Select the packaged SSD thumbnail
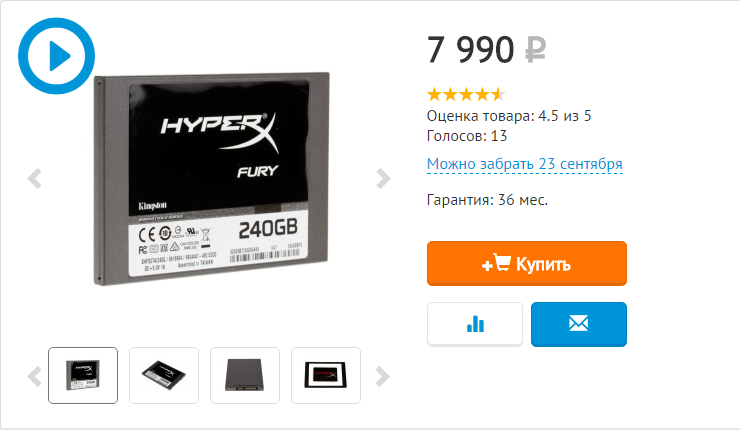The image size is (740, 430). tap(326, 375)
